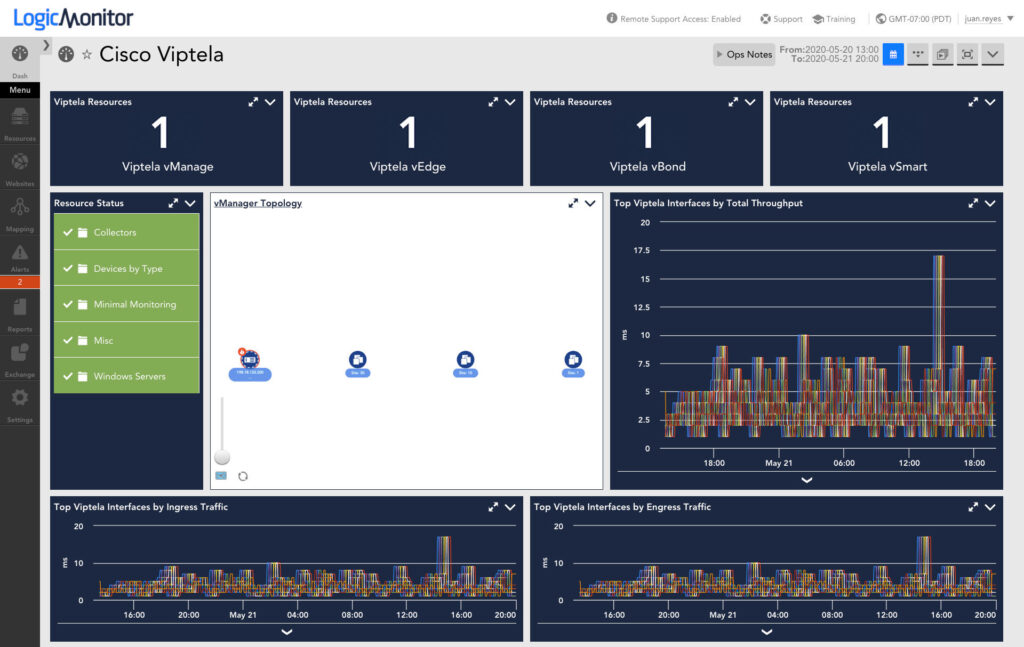1024x647 pixels.
Task: Open the Viptela vManage widget dropdown menu
Action: point(268,102)
